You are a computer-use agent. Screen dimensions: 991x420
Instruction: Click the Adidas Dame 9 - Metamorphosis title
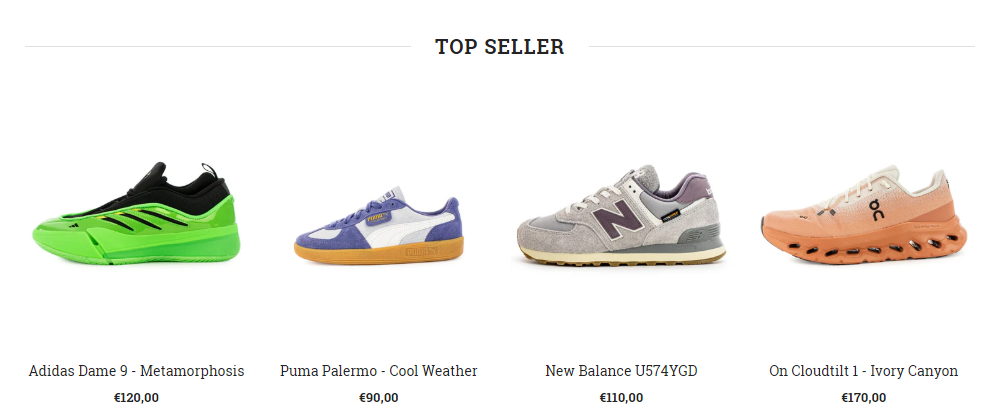(136, 371)
